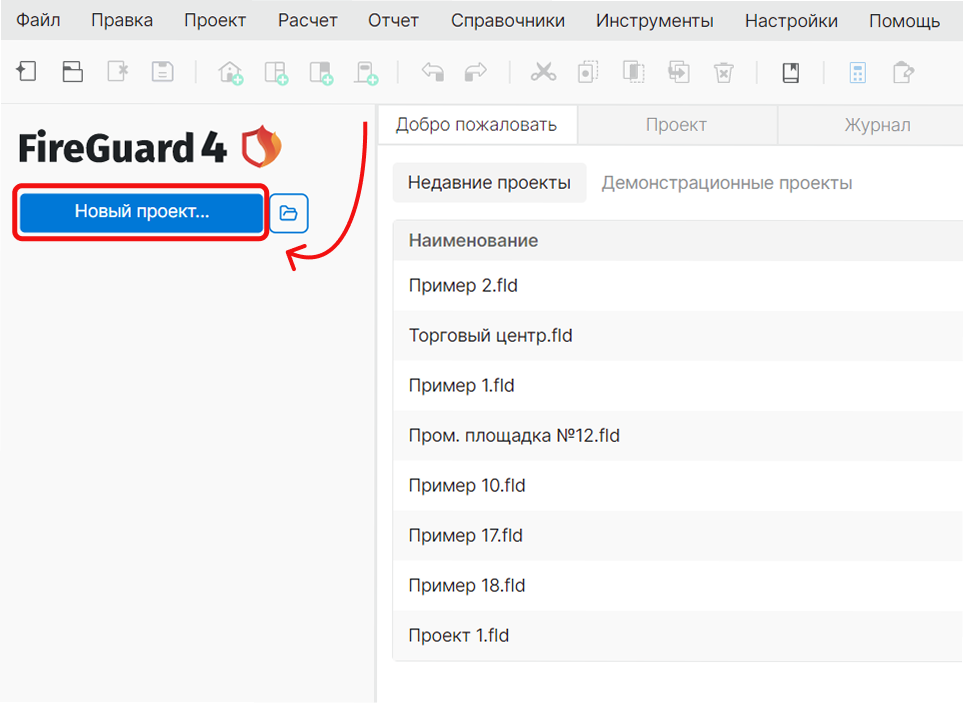
Task: Open recent project Проект 1.fld
Action: coord(678,636)
